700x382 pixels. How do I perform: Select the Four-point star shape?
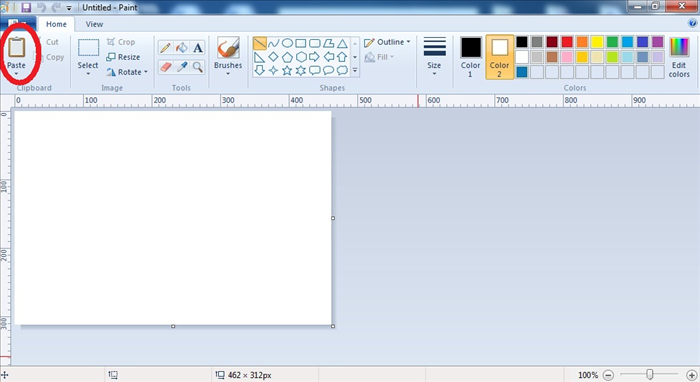pyautogui.click(x=274, y=71)
